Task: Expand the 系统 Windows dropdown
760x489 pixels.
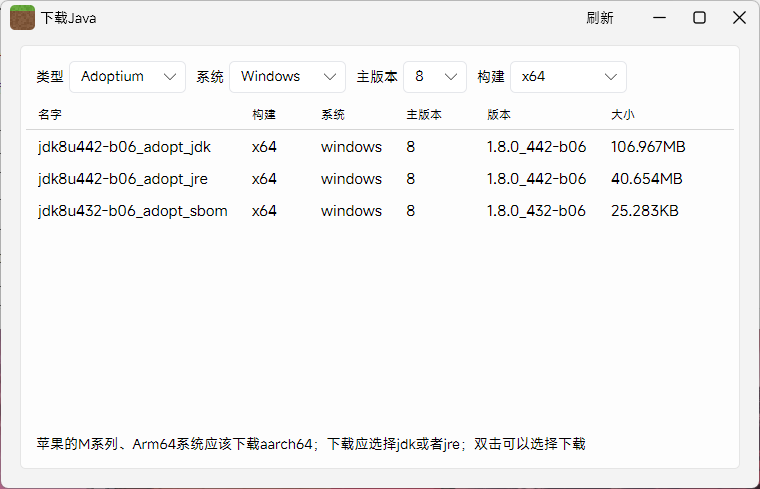Action: [287, 77]
